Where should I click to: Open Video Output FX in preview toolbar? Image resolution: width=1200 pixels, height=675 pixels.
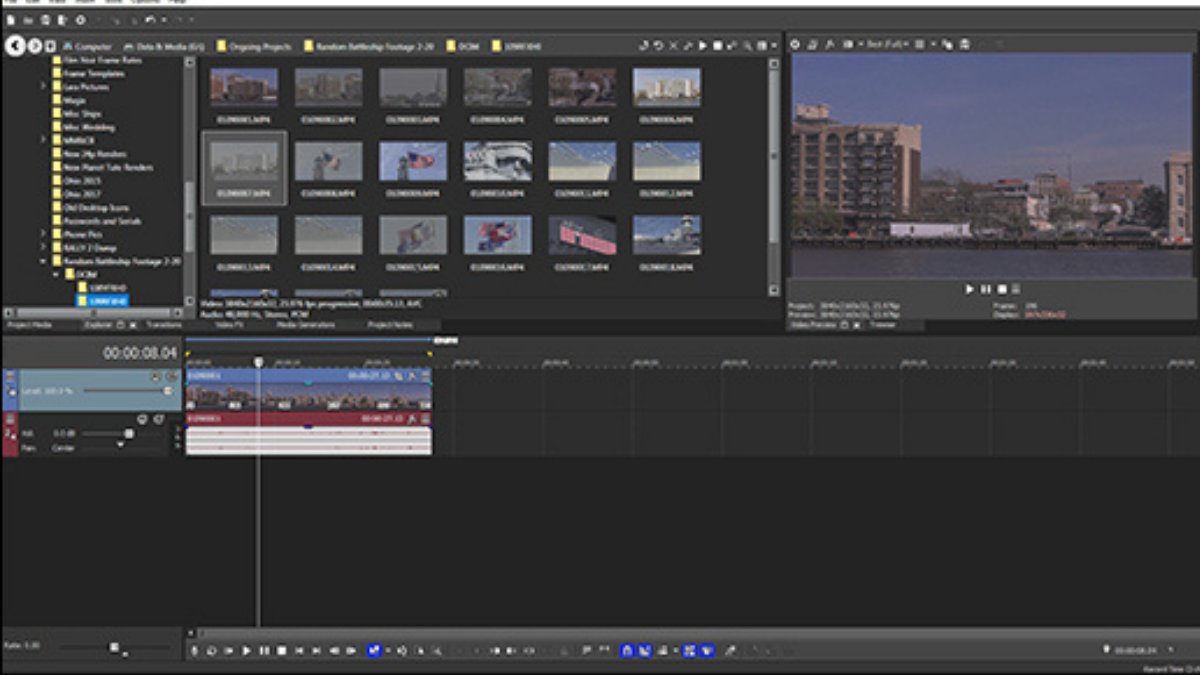(x=829, y=44)
